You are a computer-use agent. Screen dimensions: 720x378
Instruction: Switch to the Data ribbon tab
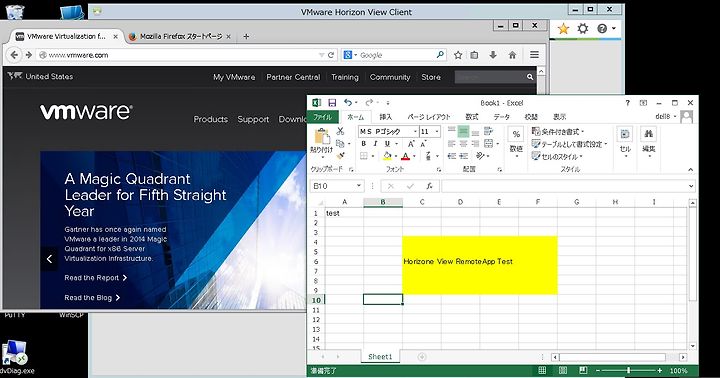tap(501, 117)
